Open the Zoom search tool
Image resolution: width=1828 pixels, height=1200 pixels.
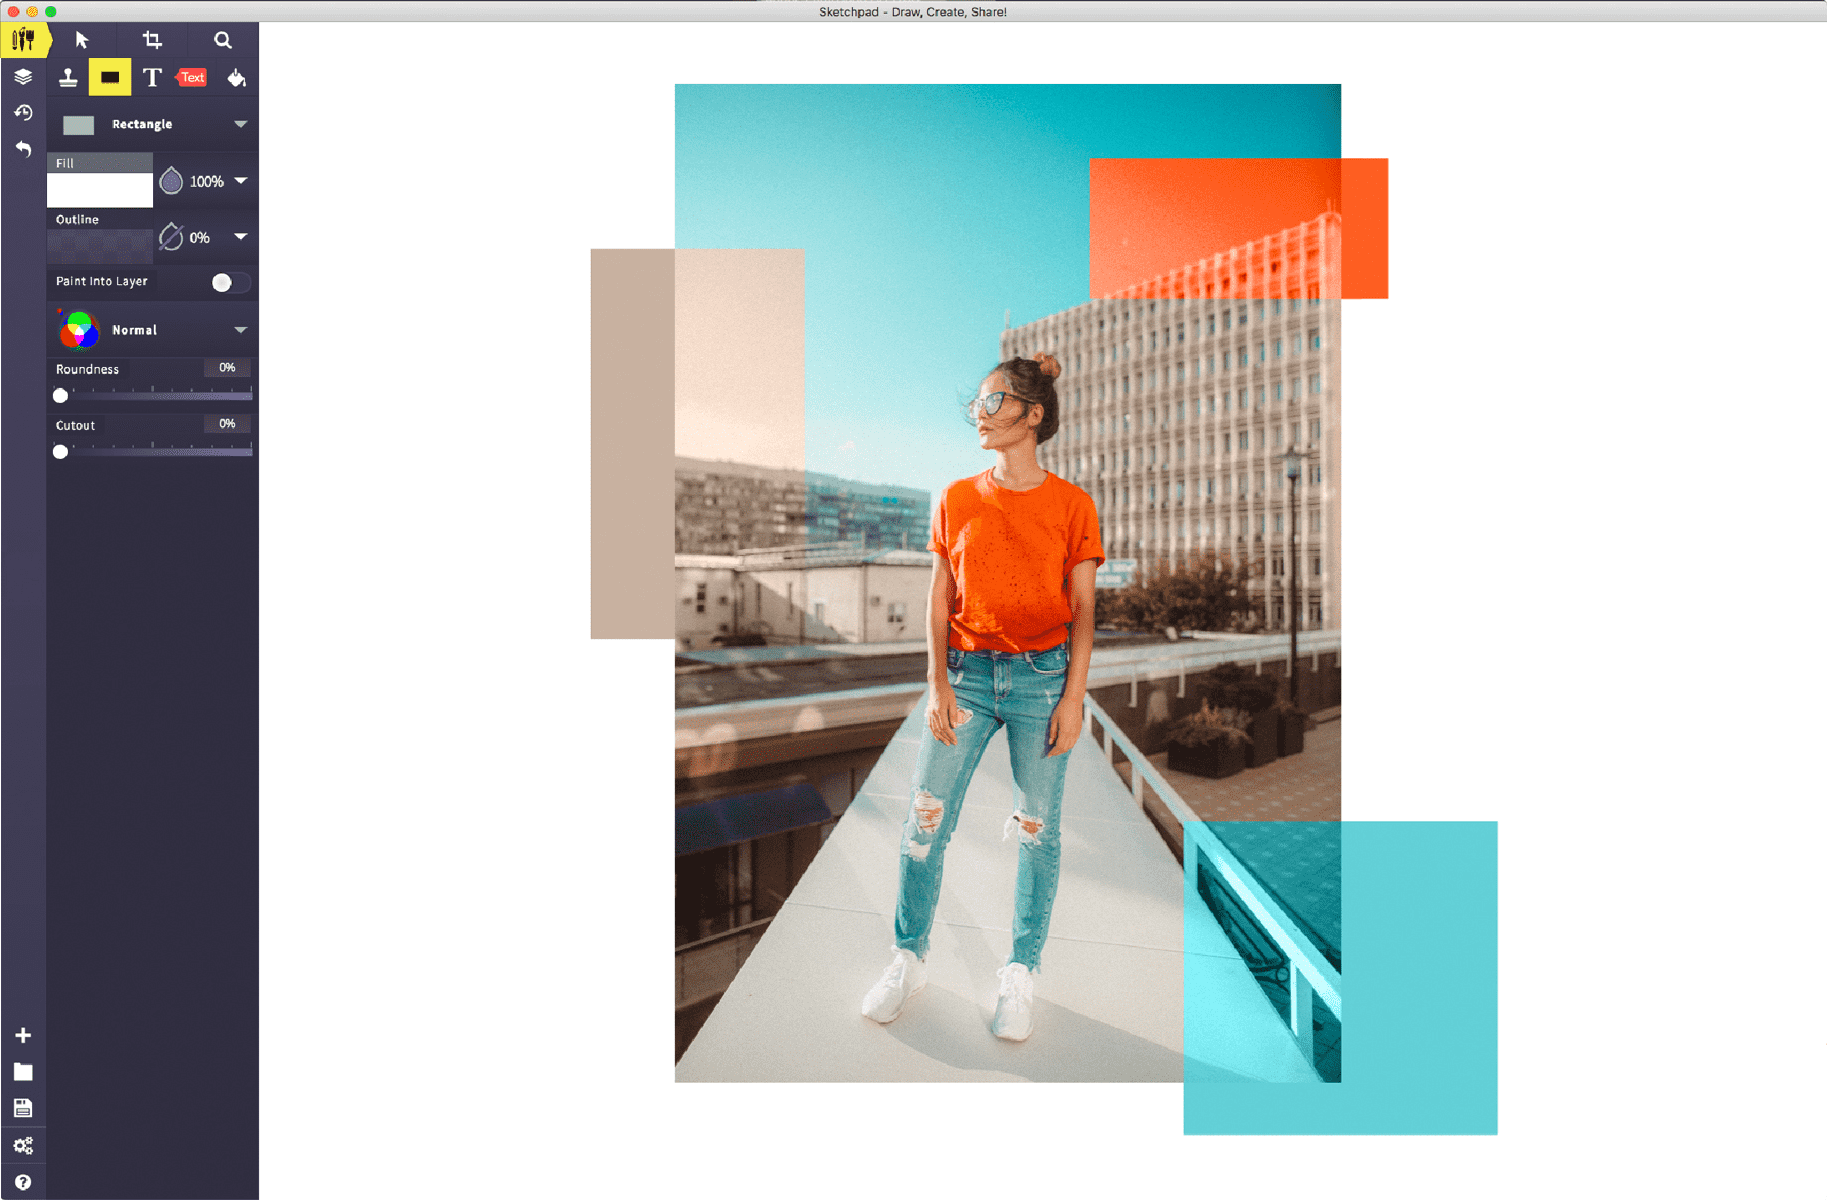tap(222, 40)
